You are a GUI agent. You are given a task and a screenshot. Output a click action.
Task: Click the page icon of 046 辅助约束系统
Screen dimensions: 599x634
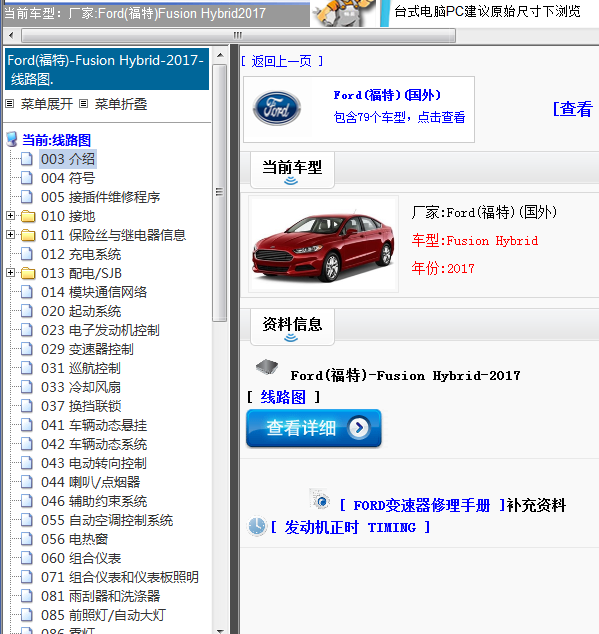pos(27,501)
